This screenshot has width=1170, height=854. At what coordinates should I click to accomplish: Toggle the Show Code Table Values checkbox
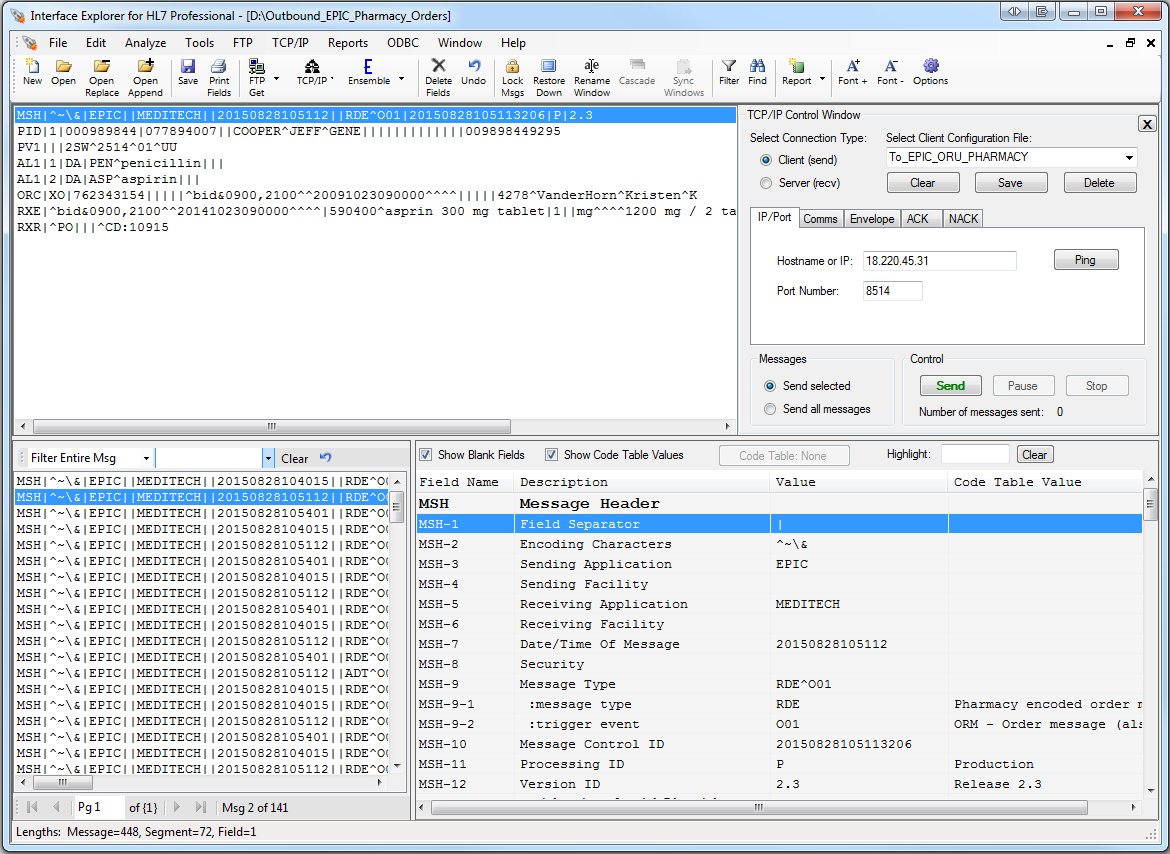551,455
